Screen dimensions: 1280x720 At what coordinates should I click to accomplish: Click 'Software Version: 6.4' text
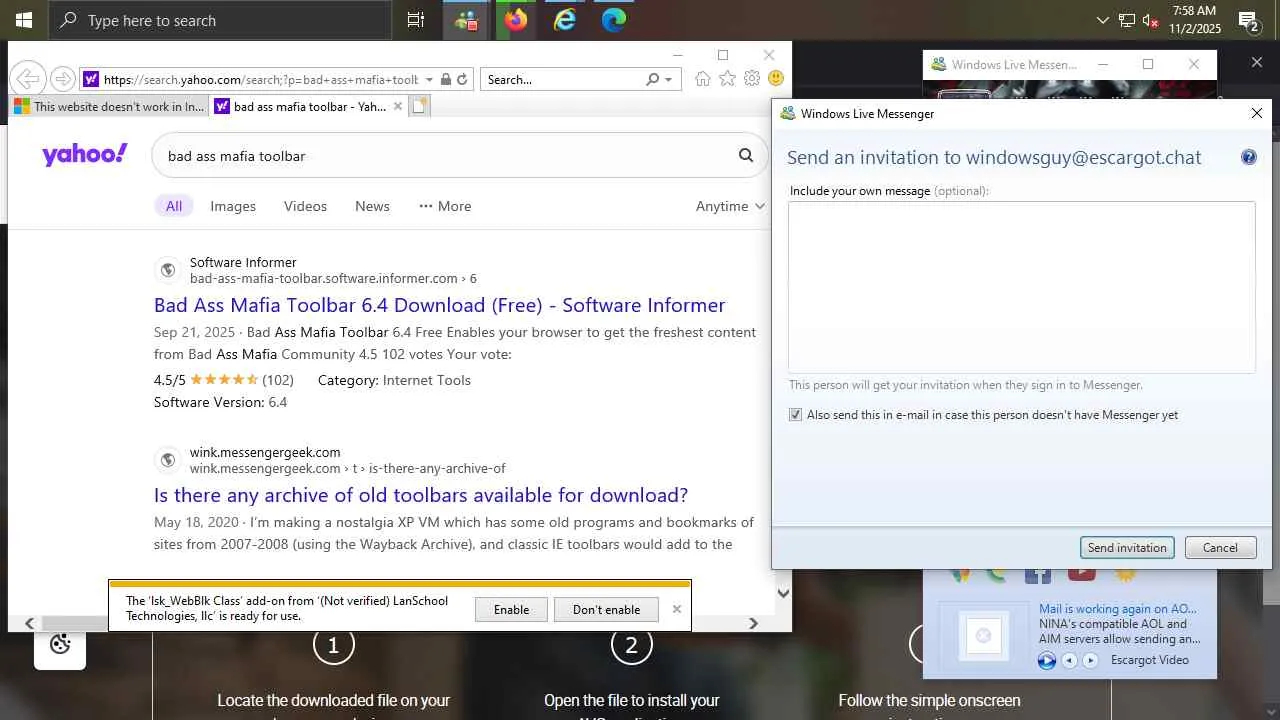220,402
